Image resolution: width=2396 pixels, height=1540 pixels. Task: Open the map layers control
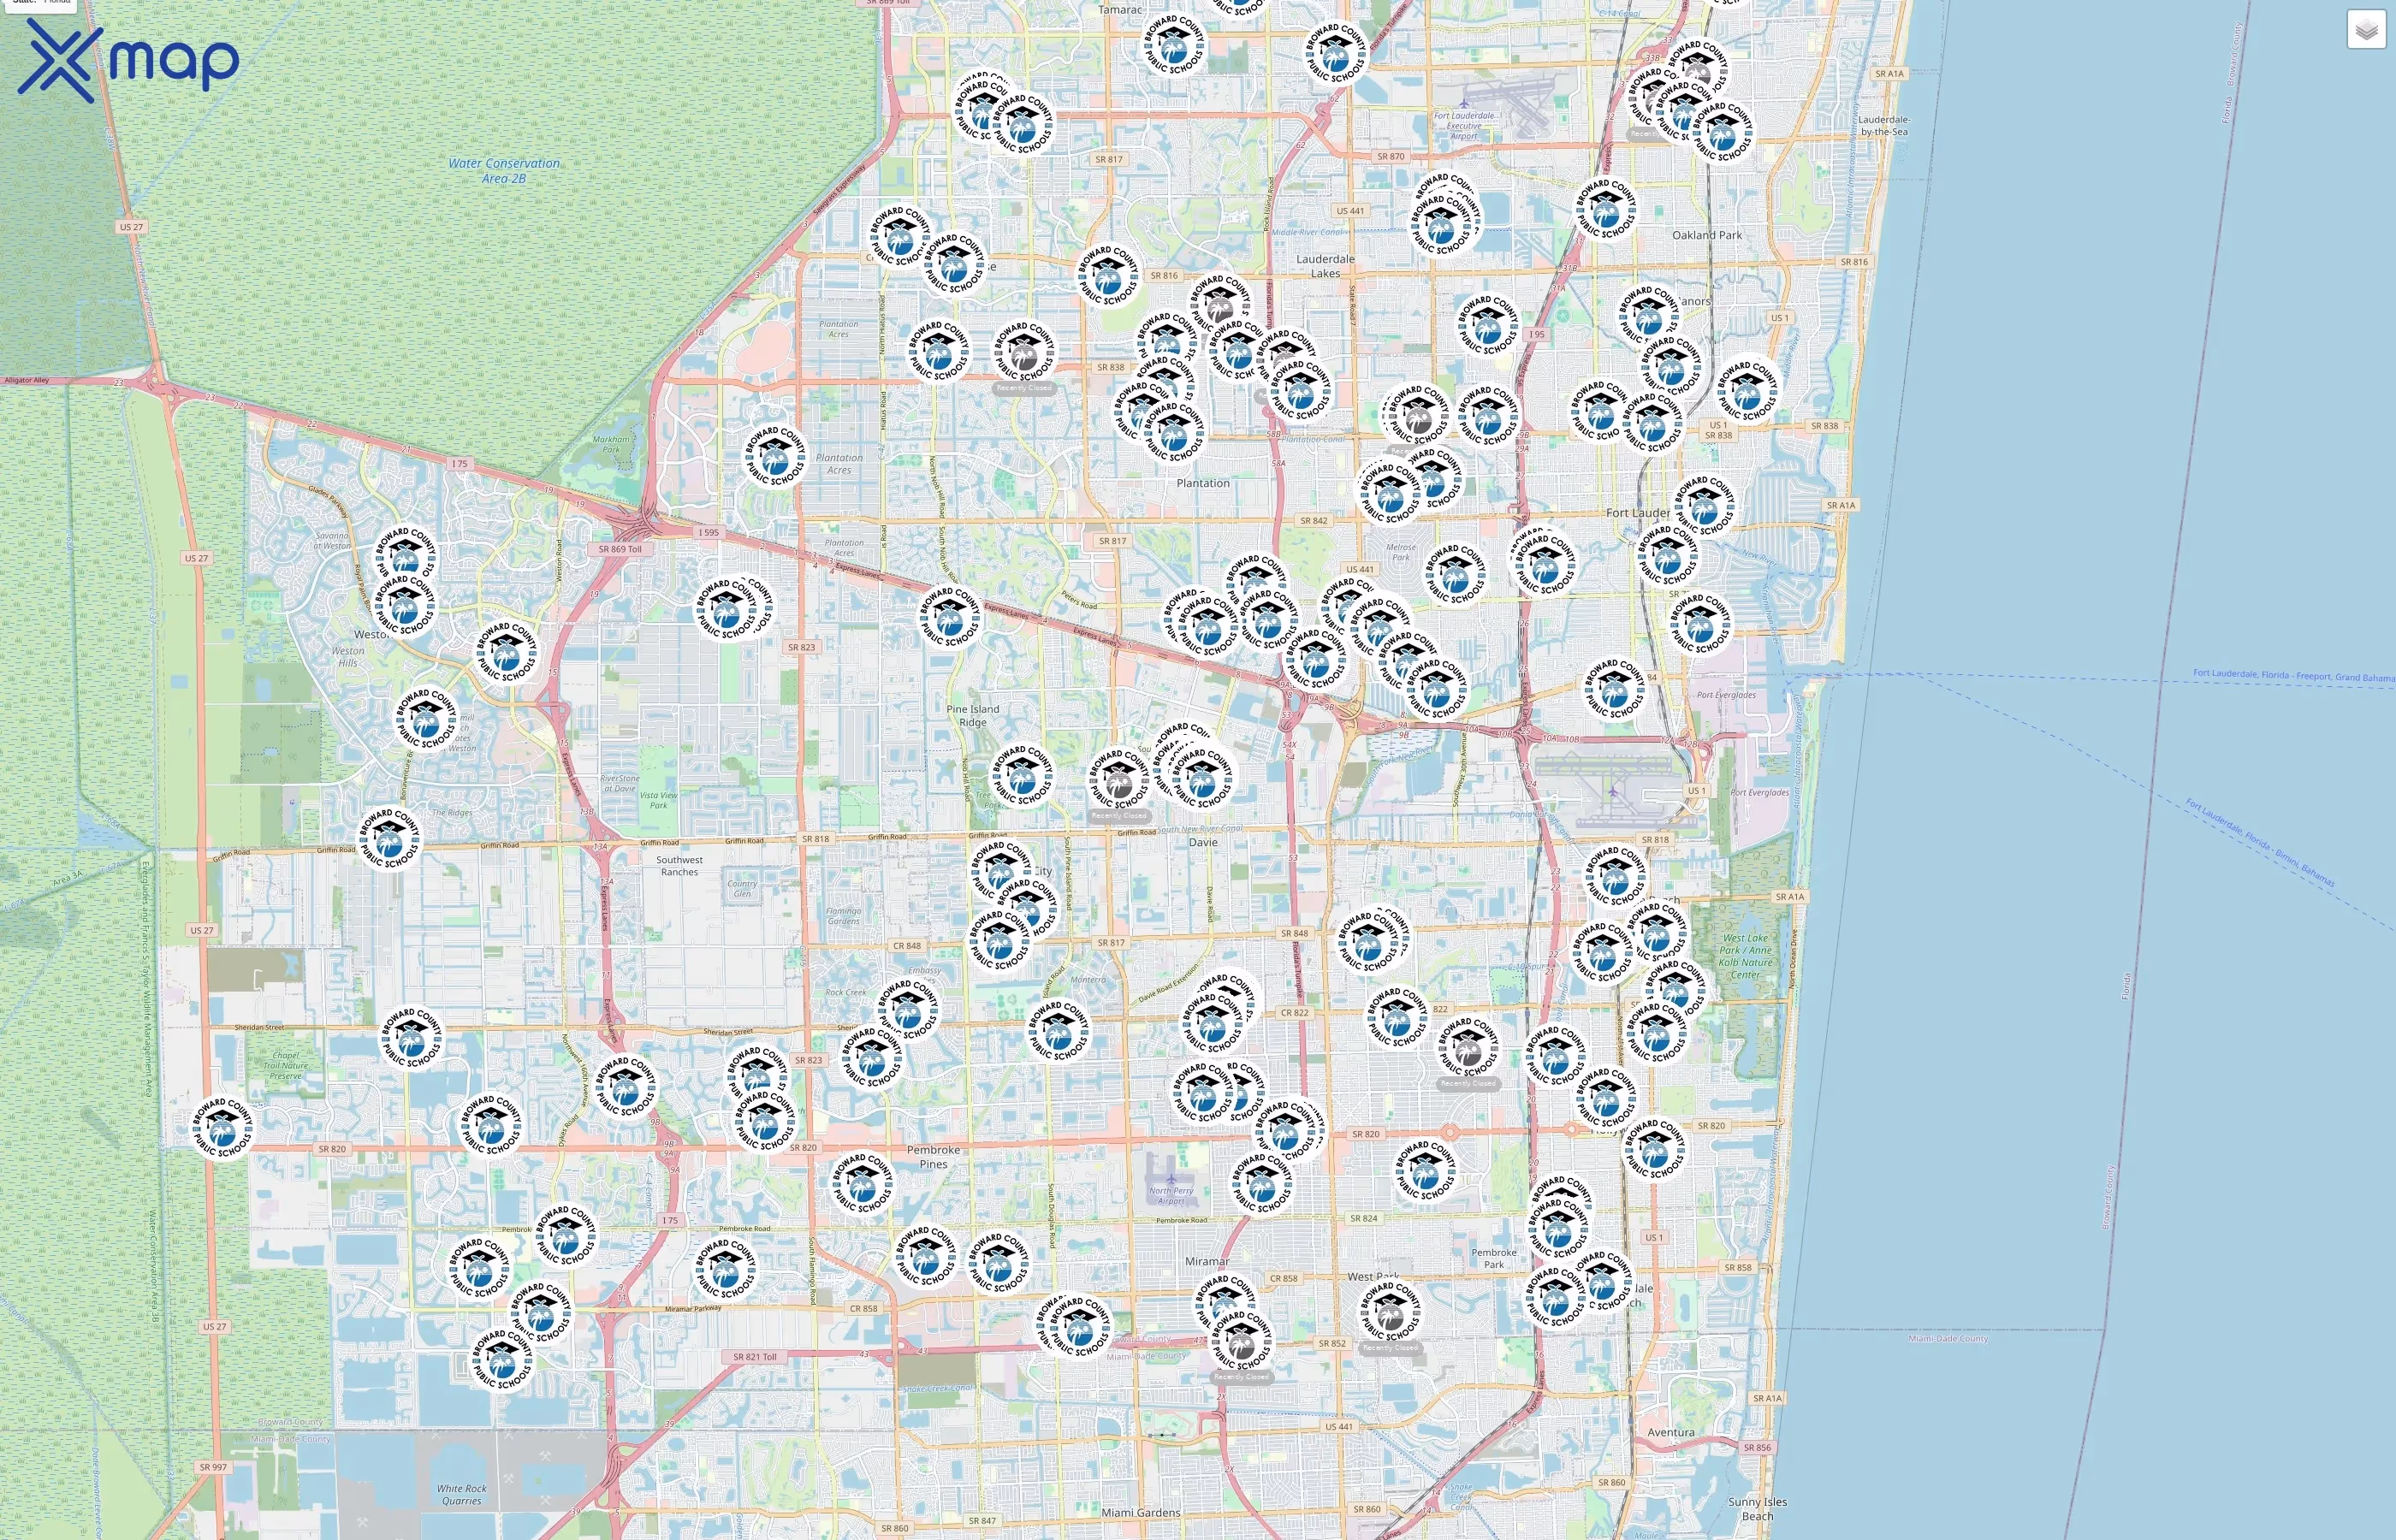[x=2366, y=30]
